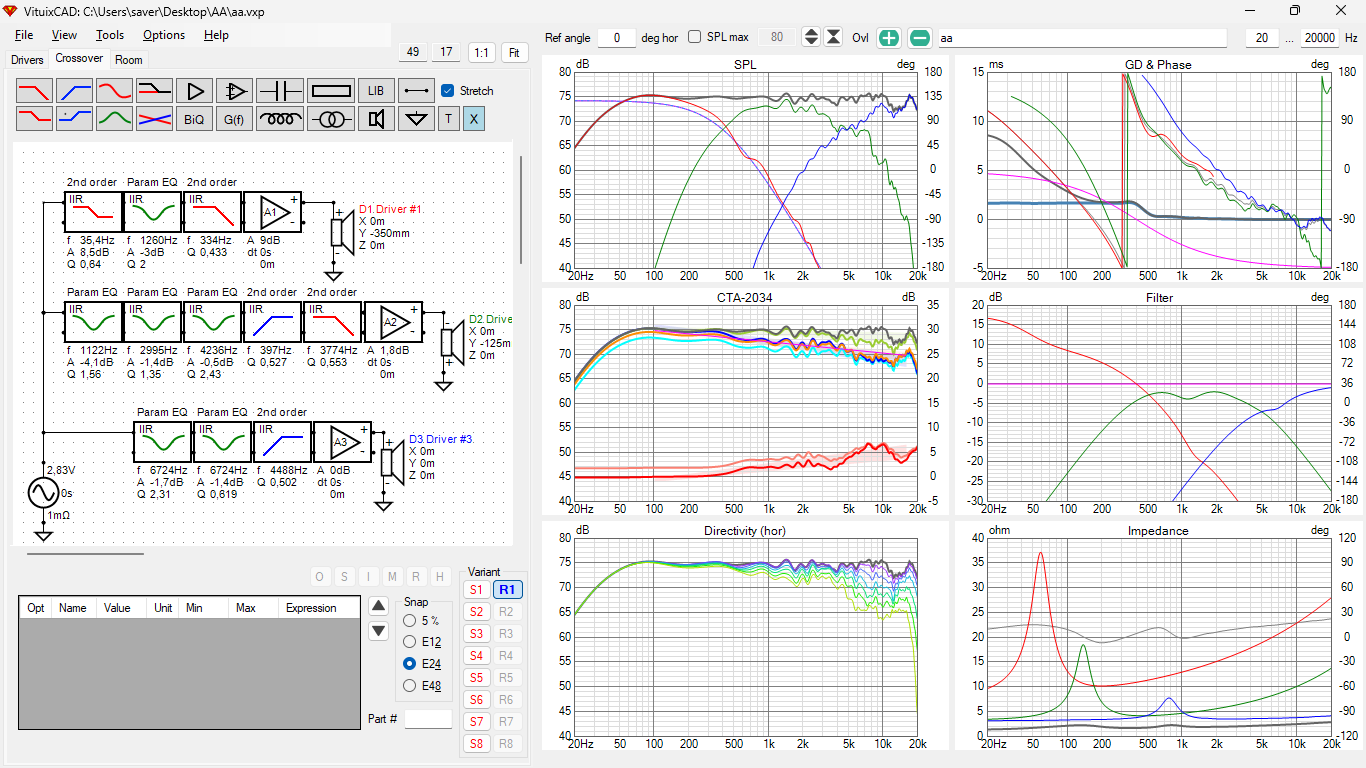Screen dimensions: 1366x768
Task: Move list item down with down arrow
Action: [x=378, y=631]
